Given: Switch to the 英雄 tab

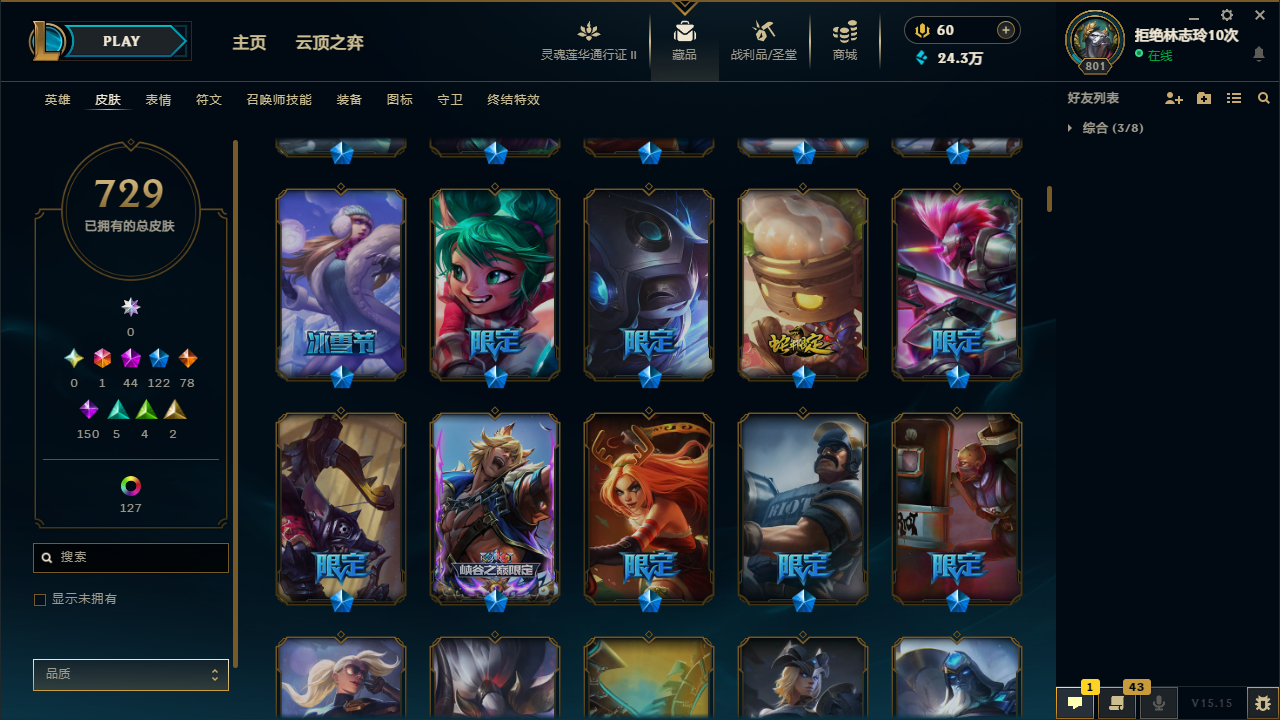Looking at the screenshot, I should pos(58,100).
